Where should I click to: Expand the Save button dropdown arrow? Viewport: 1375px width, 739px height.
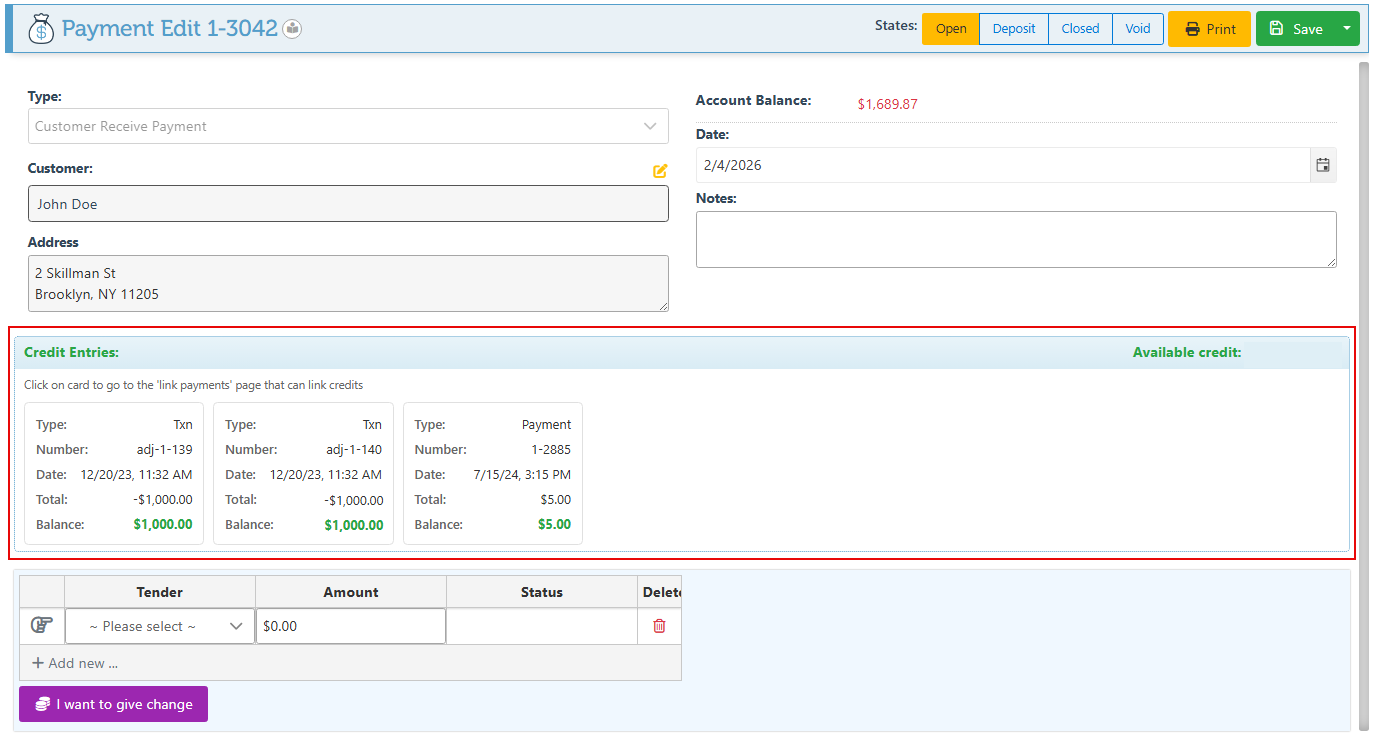pyautogui.click(x=1346, y=29)
